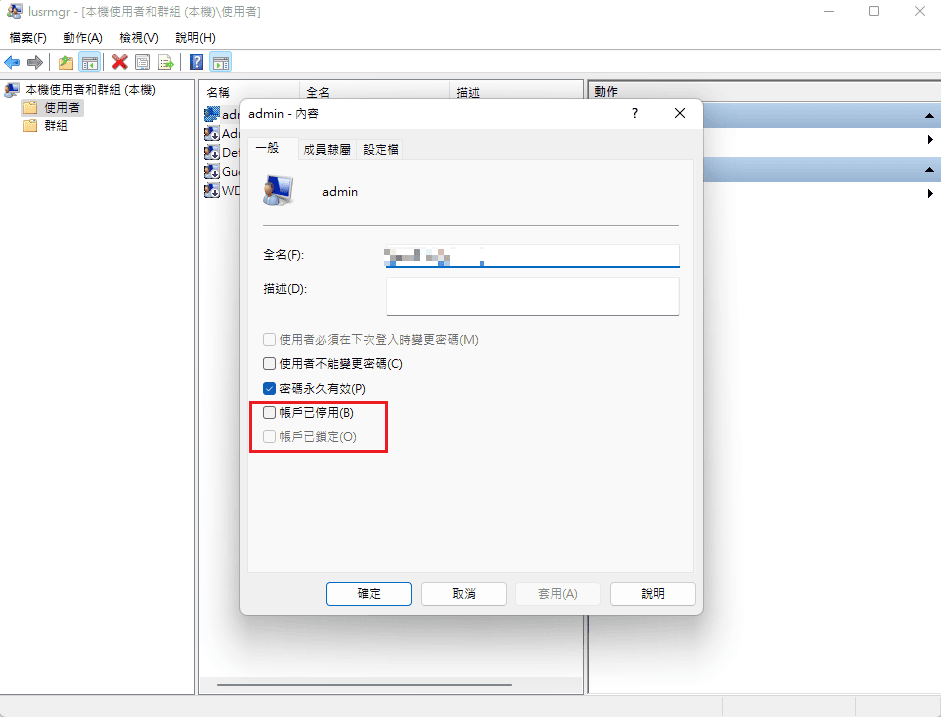Collapse the first 動作 pane section arrow
Screen dimensions: 941x717
click(929, 115)
